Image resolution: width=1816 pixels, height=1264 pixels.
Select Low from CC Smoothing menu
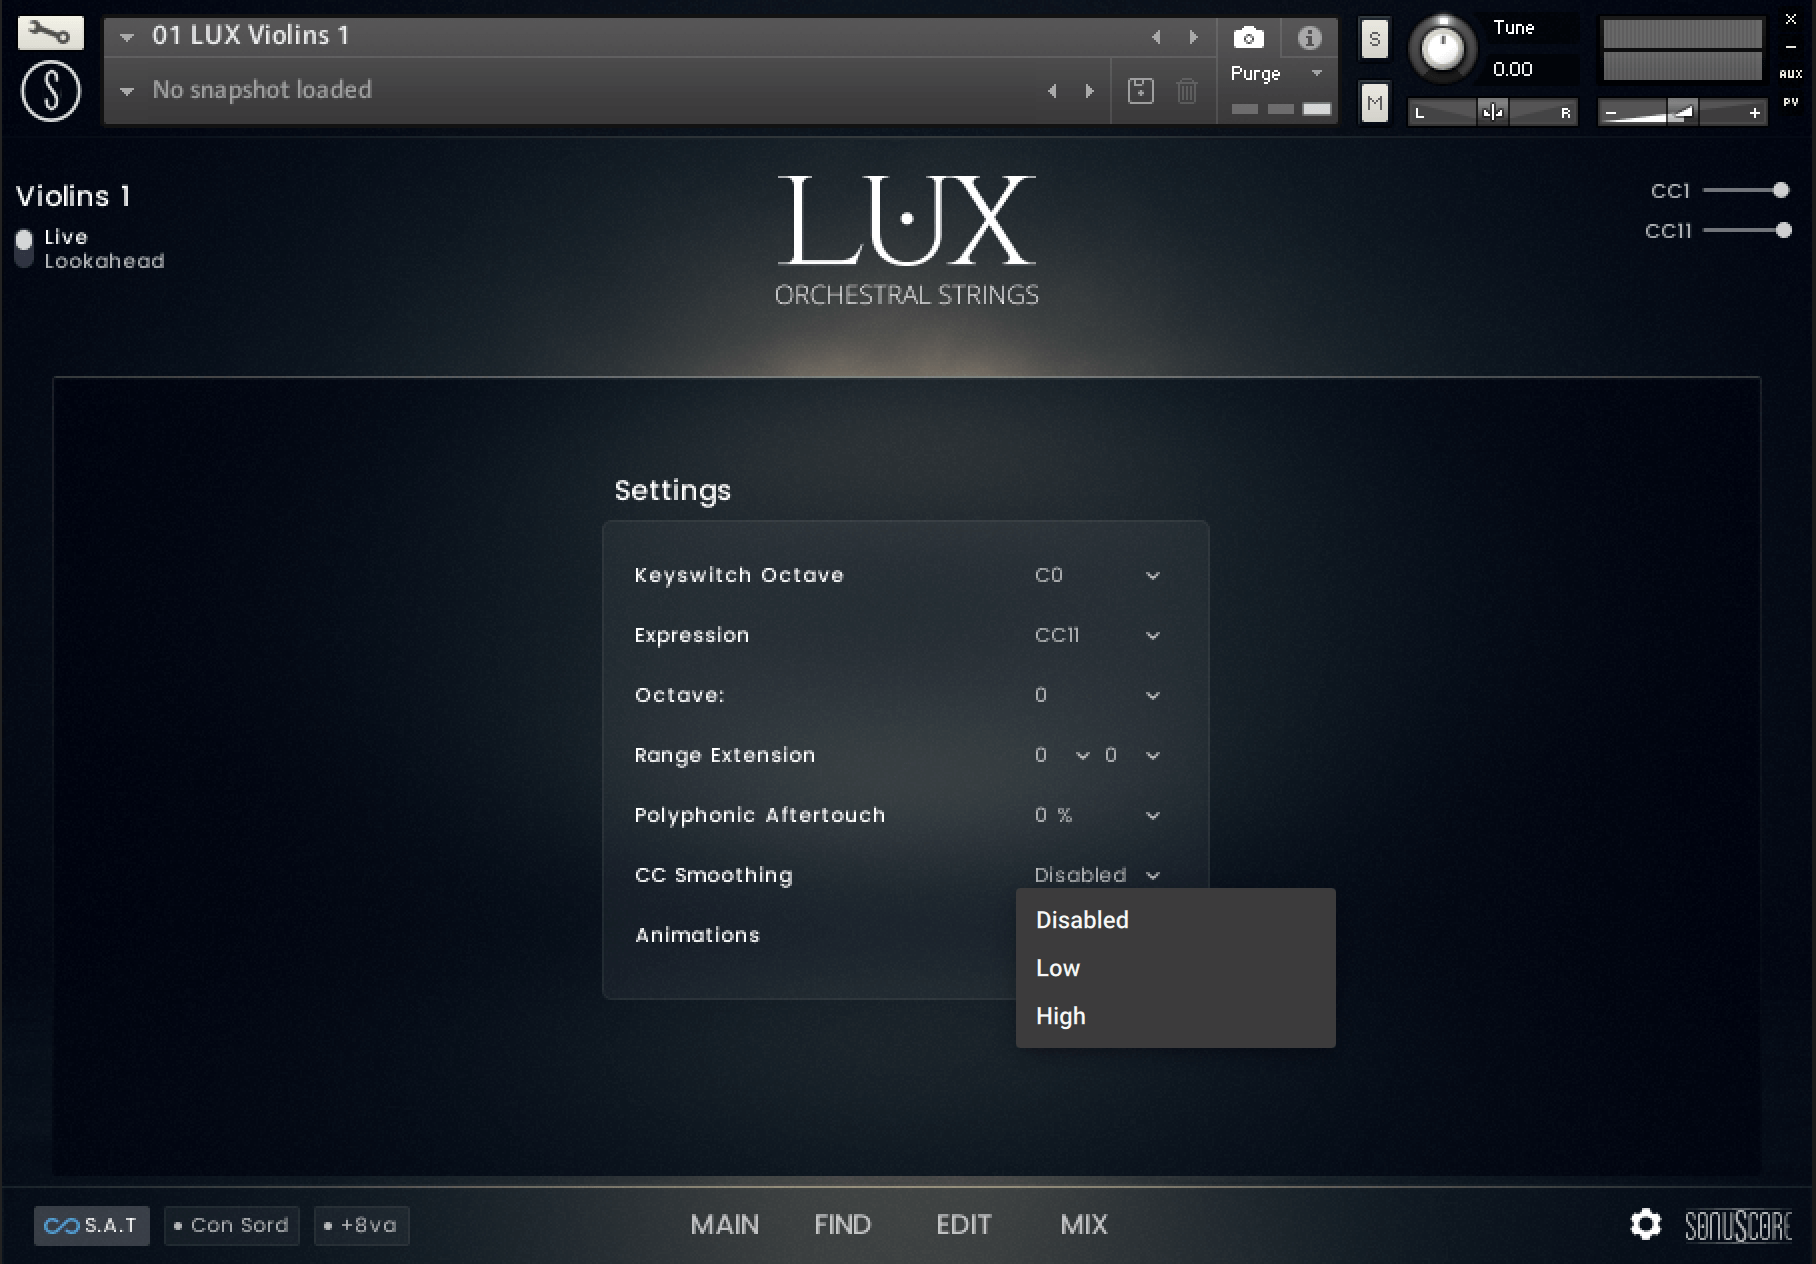[x=1058, y=968]
